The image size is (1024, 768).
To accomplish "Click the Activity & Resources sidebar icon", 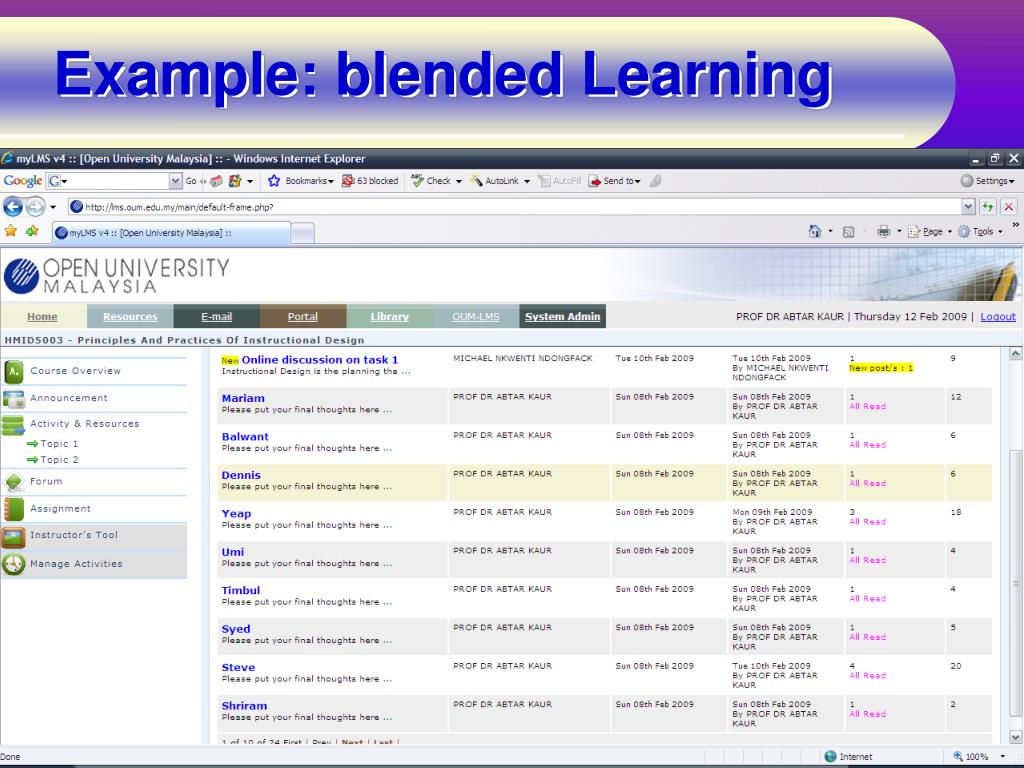I will coord(13,425).
